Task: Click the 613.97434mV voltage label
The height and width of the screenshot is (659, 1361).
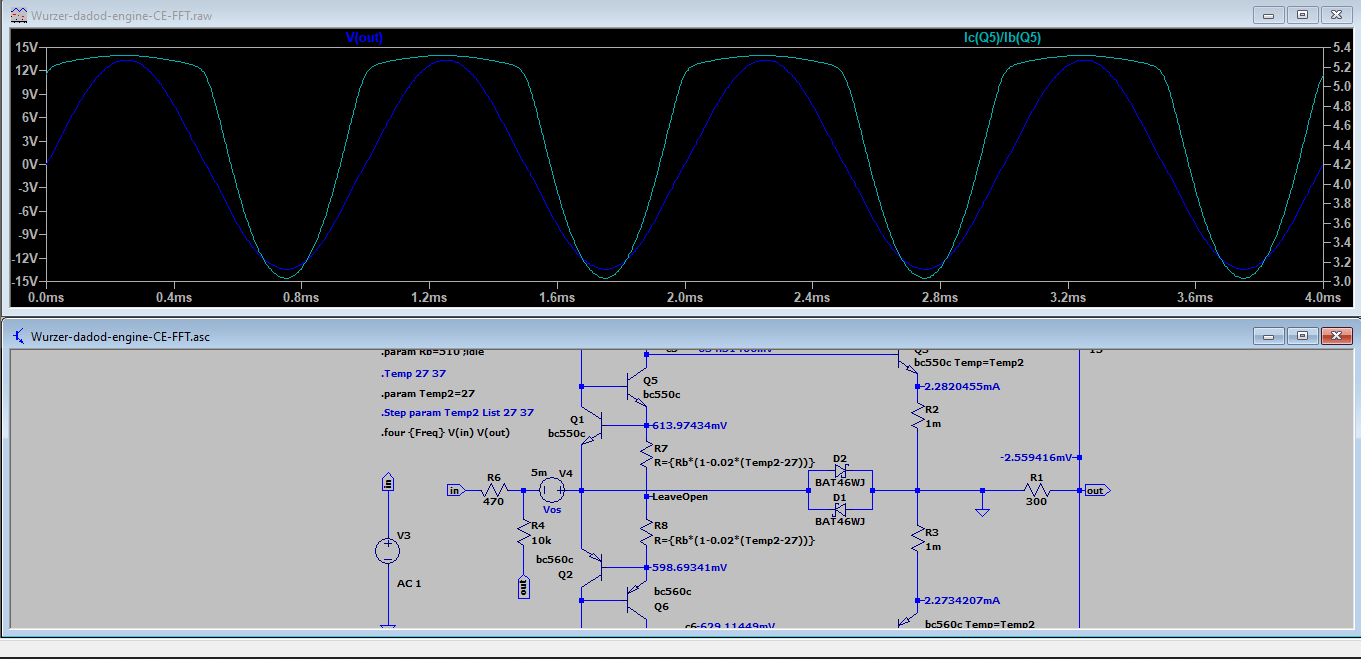Action: [690, 425]
